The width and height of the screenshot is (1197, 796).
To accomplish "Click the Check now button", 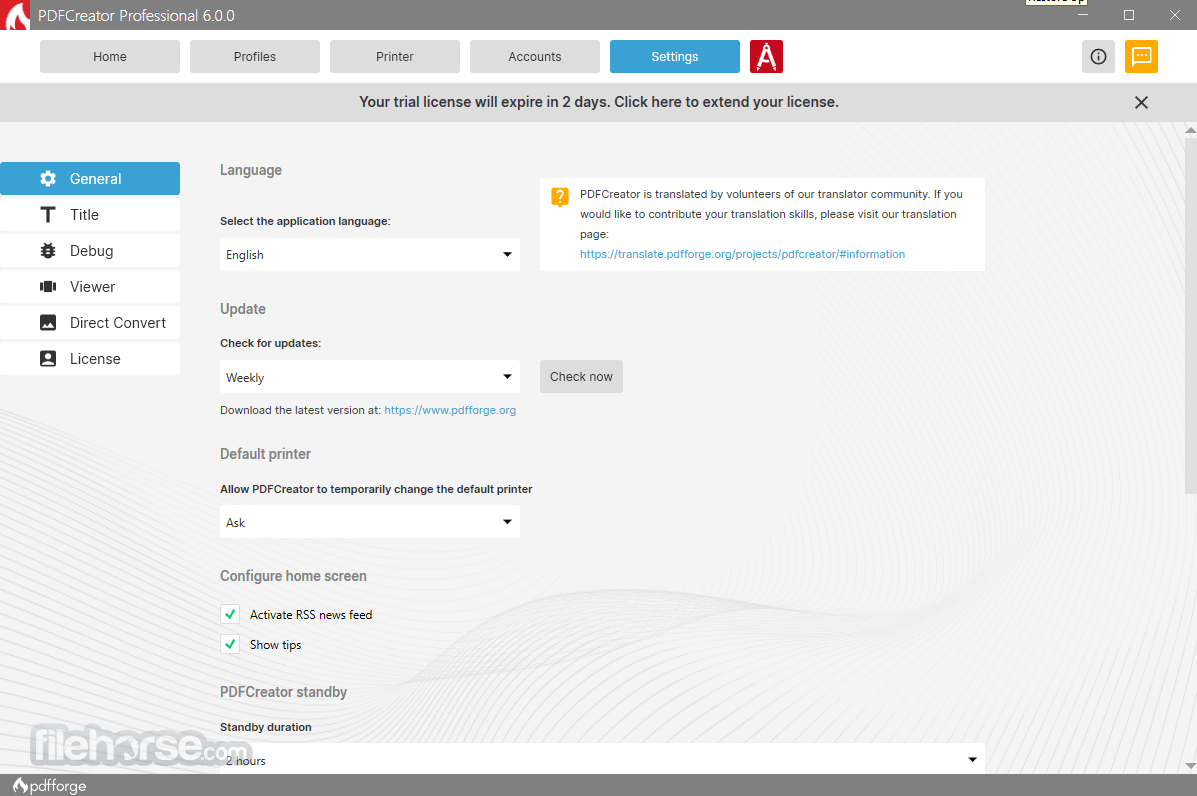I will click(x=581, y=377).
